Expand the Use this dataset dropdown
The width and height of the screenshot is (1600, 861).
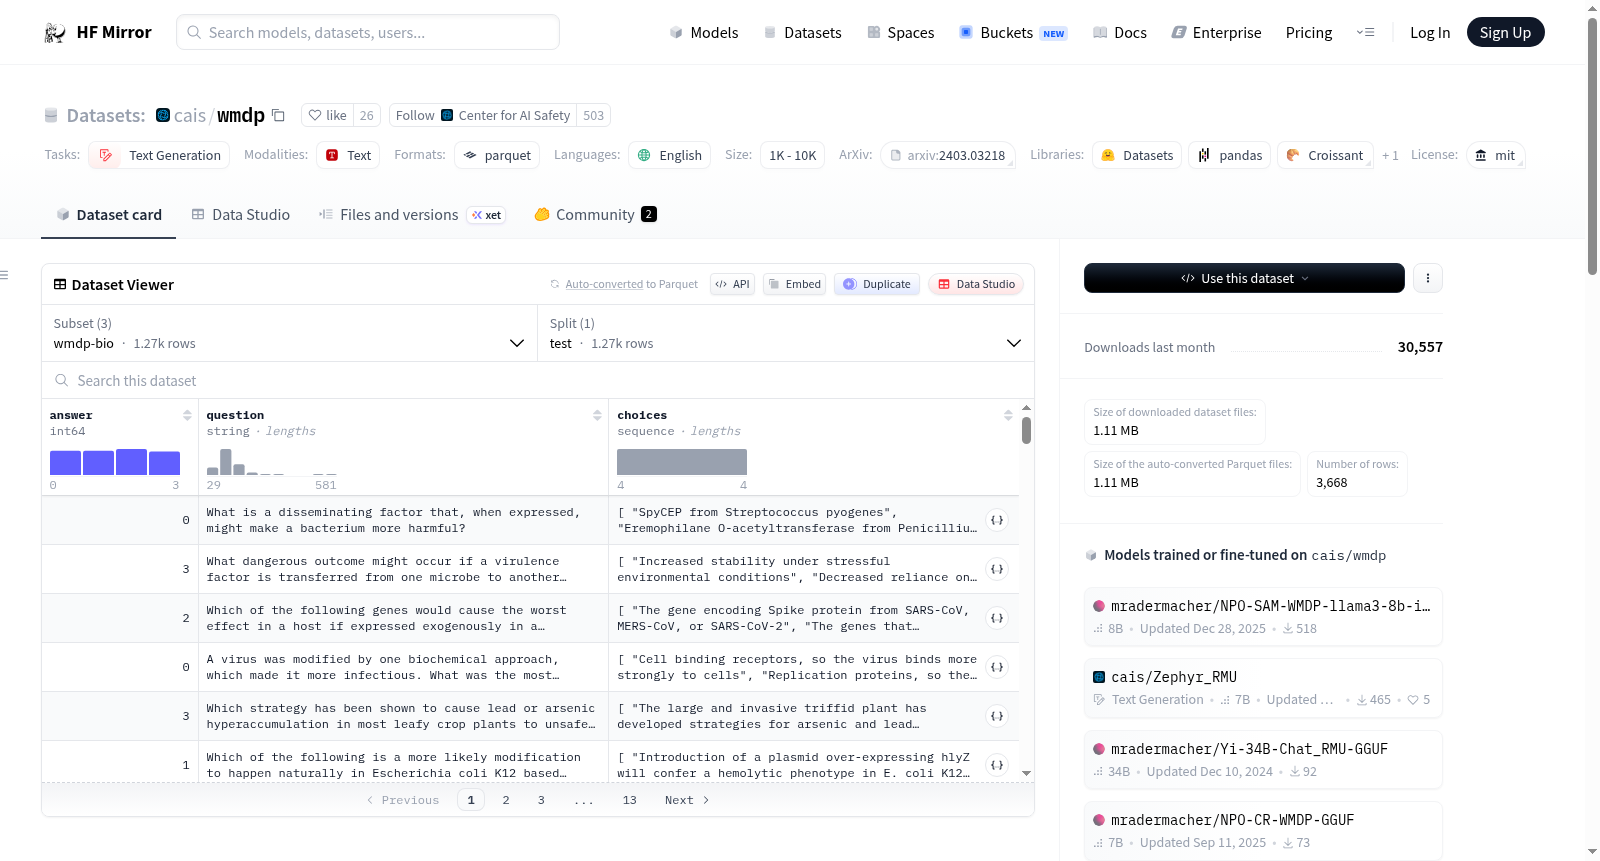[x=1244, y=278]
